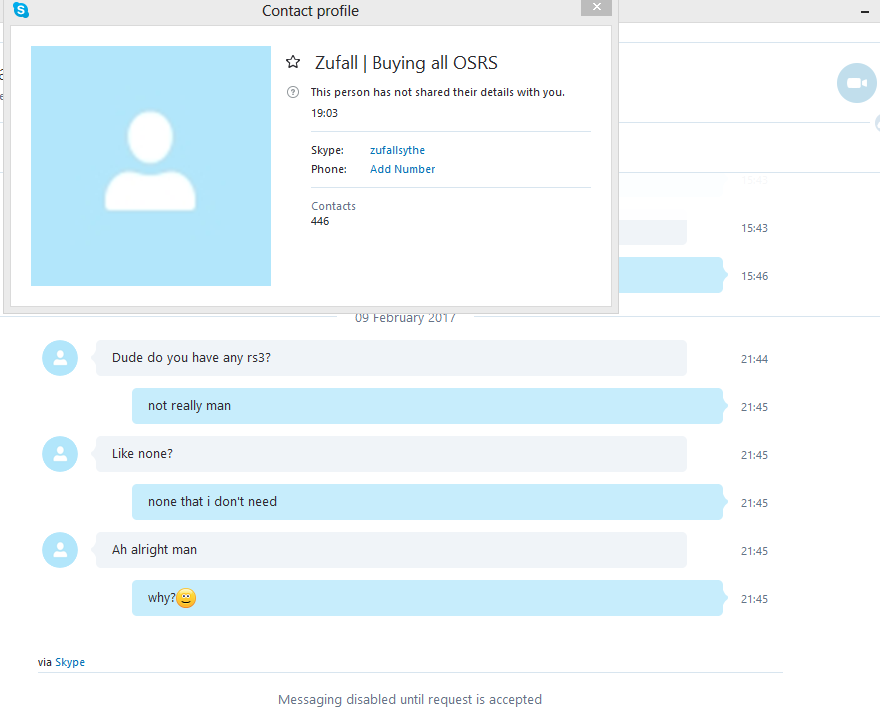Select the 'none that i don't need' message
The height and width of the screenshot is (720, 880).
point(427,502)
